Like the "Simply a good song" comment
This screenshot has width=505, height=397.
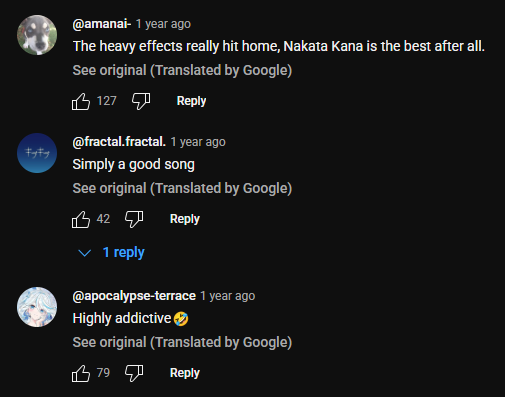(x=81, y=219)
